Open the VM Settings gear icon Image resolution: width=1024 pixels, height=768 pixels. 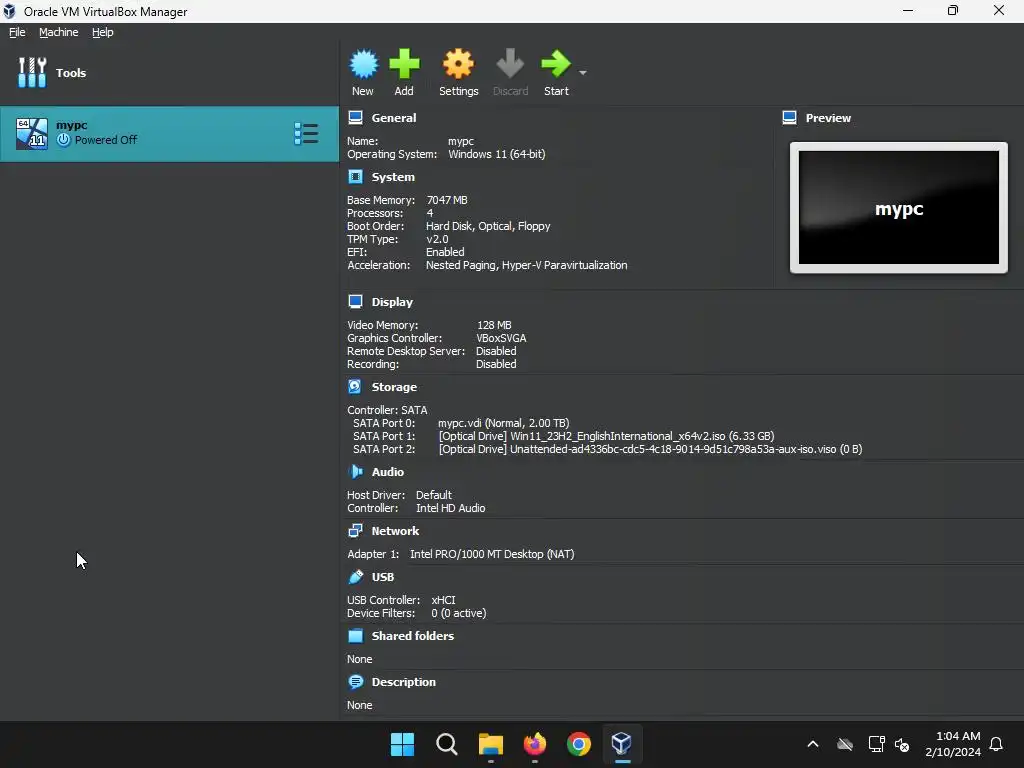(458, 64)
